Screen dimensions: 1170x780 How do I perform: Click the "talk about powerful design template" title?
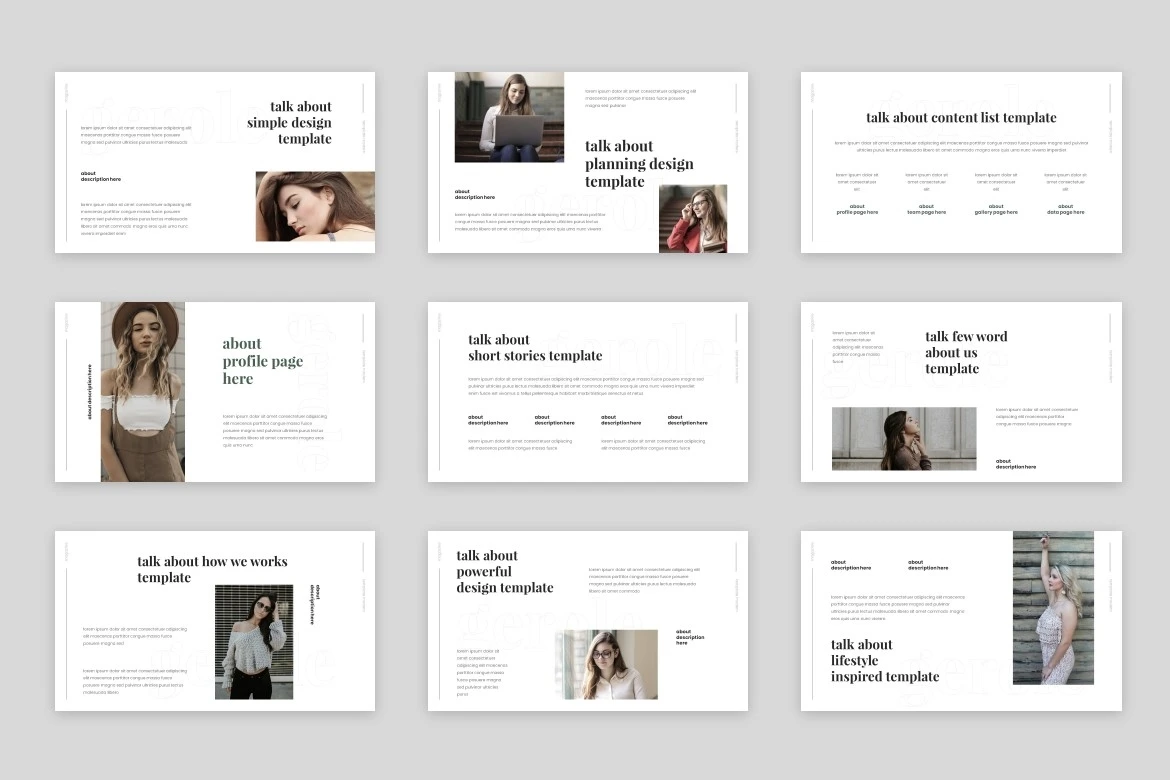coord(504,572)
